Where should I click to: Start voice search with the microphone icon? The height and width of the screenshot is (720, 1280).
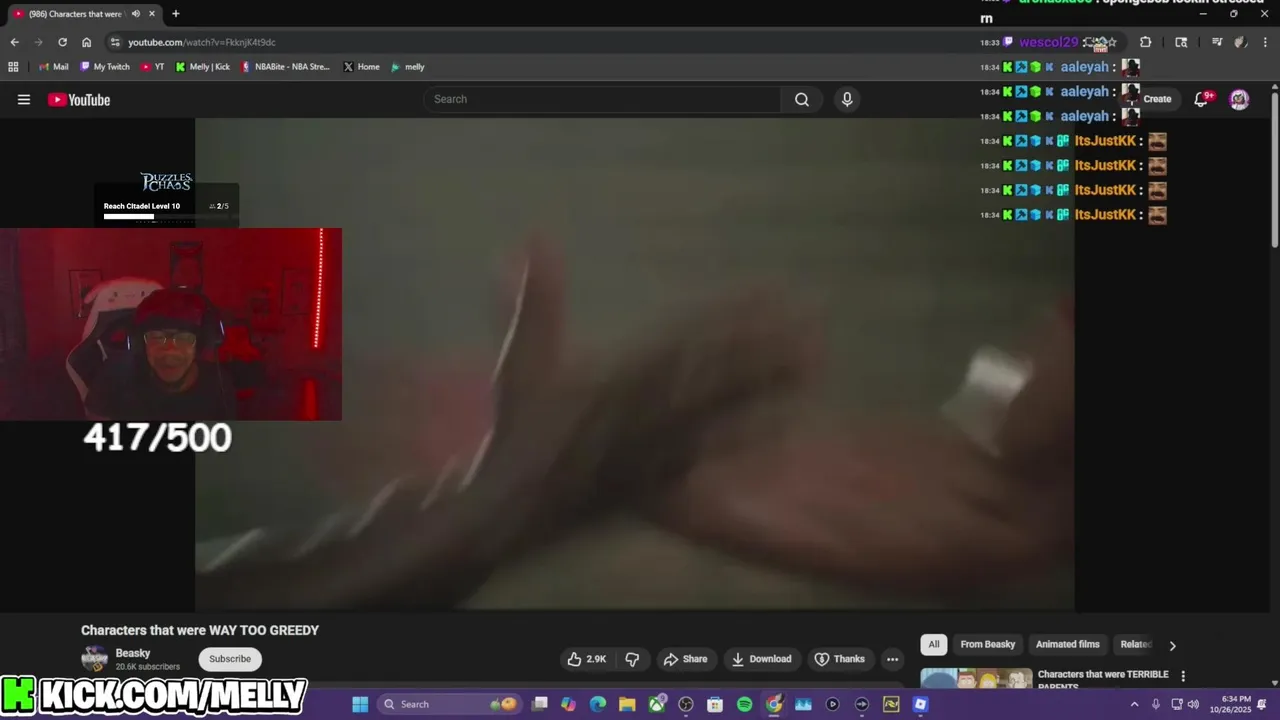(x=847, y=99)
